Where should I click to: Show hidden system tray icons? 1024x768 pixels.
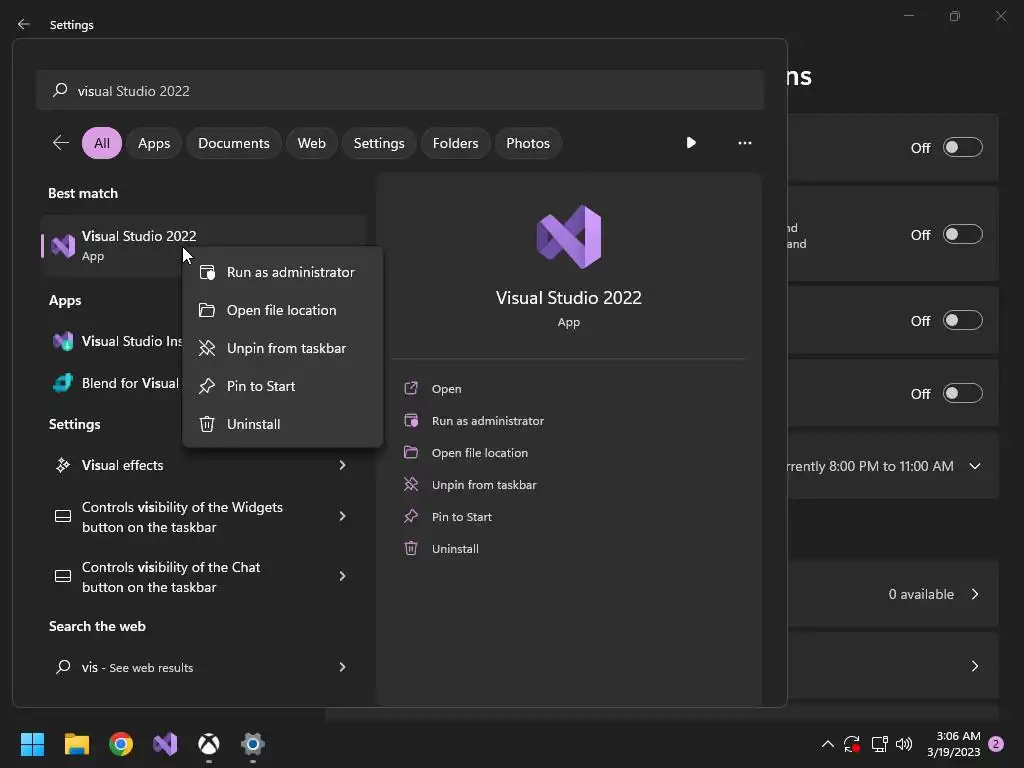click(827, 744)
